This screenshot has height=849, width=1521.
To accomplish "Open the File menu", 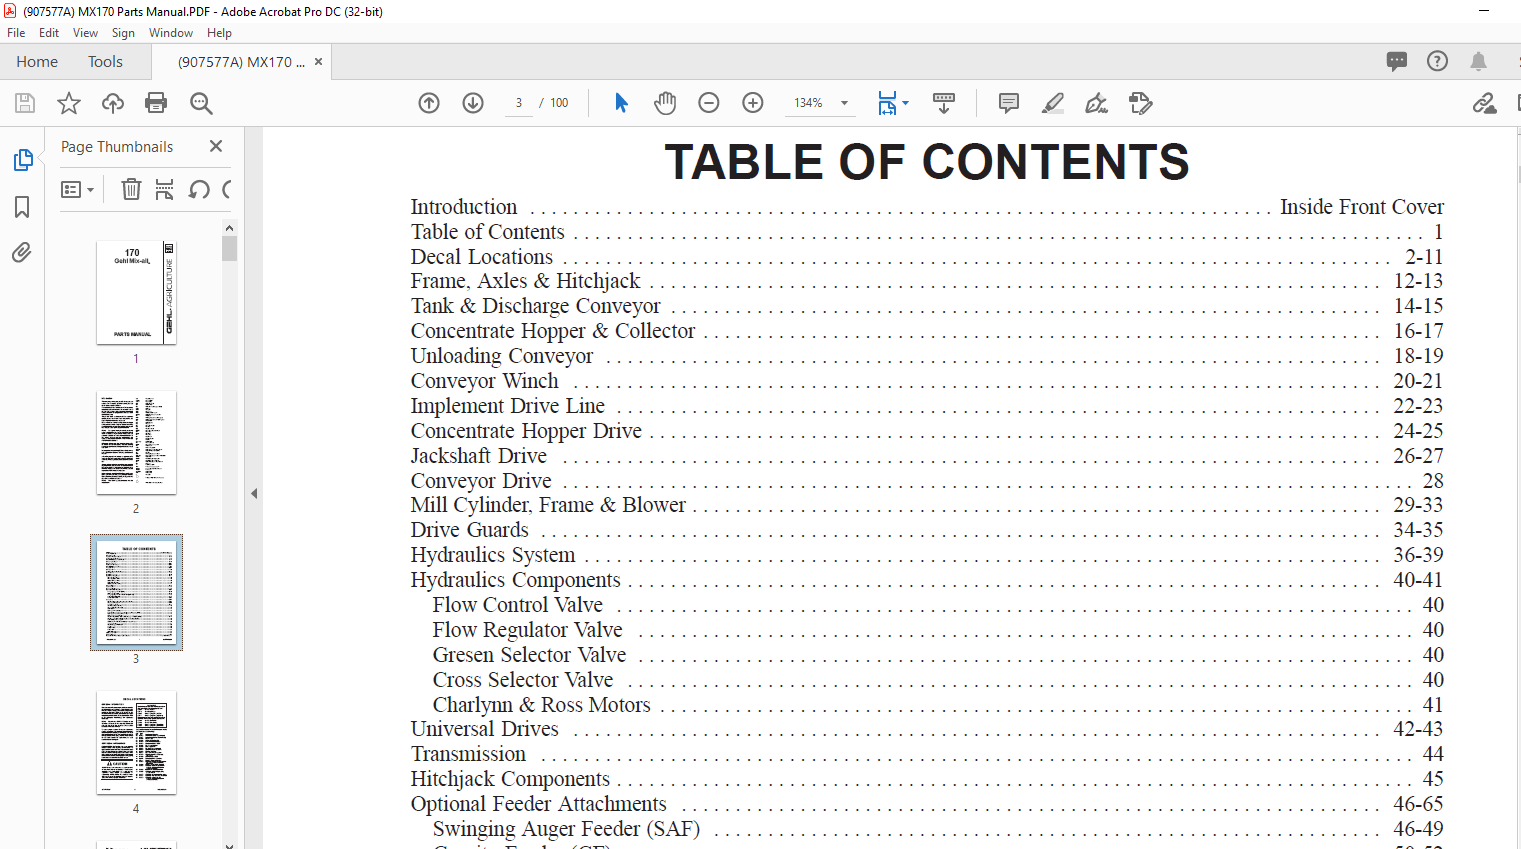I will [x=16, y=33].
